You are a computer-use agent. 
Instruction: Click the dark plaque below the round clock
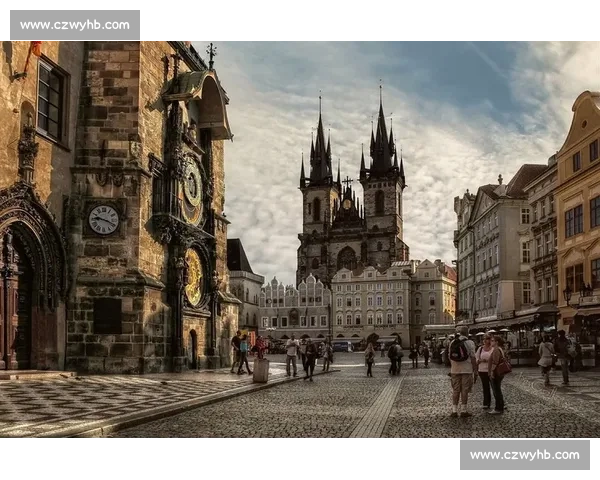click(107, 315)
